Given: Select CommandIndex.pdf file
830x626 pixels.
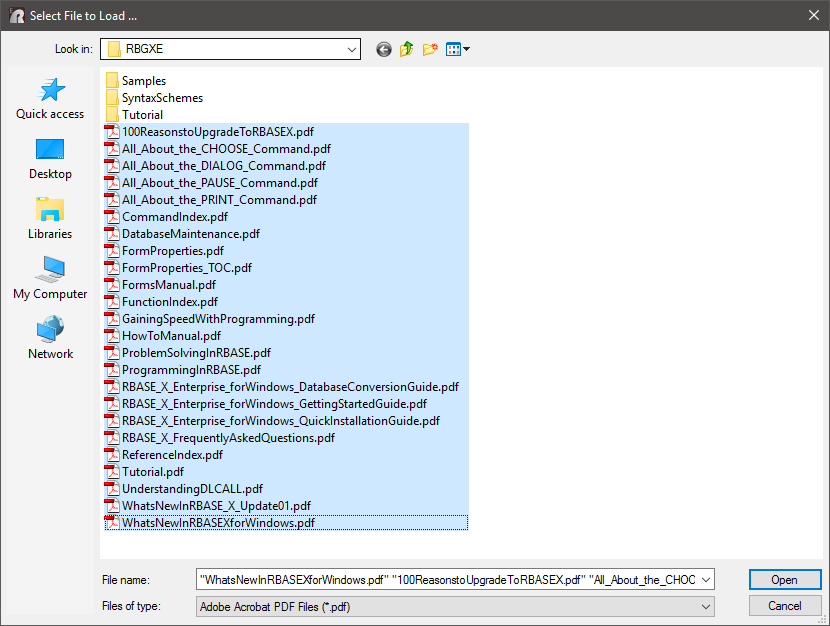Looking at the screenshot, I should coord(174,217).
